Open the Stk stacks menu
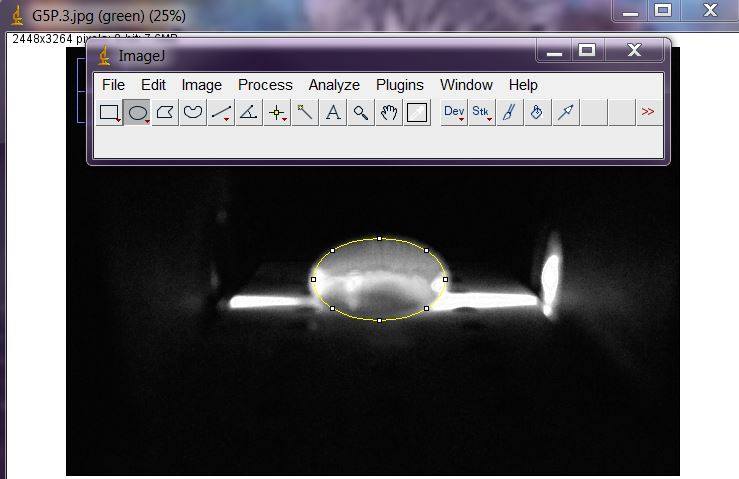This screenshot has width=739, height=479. click(482, 113)
